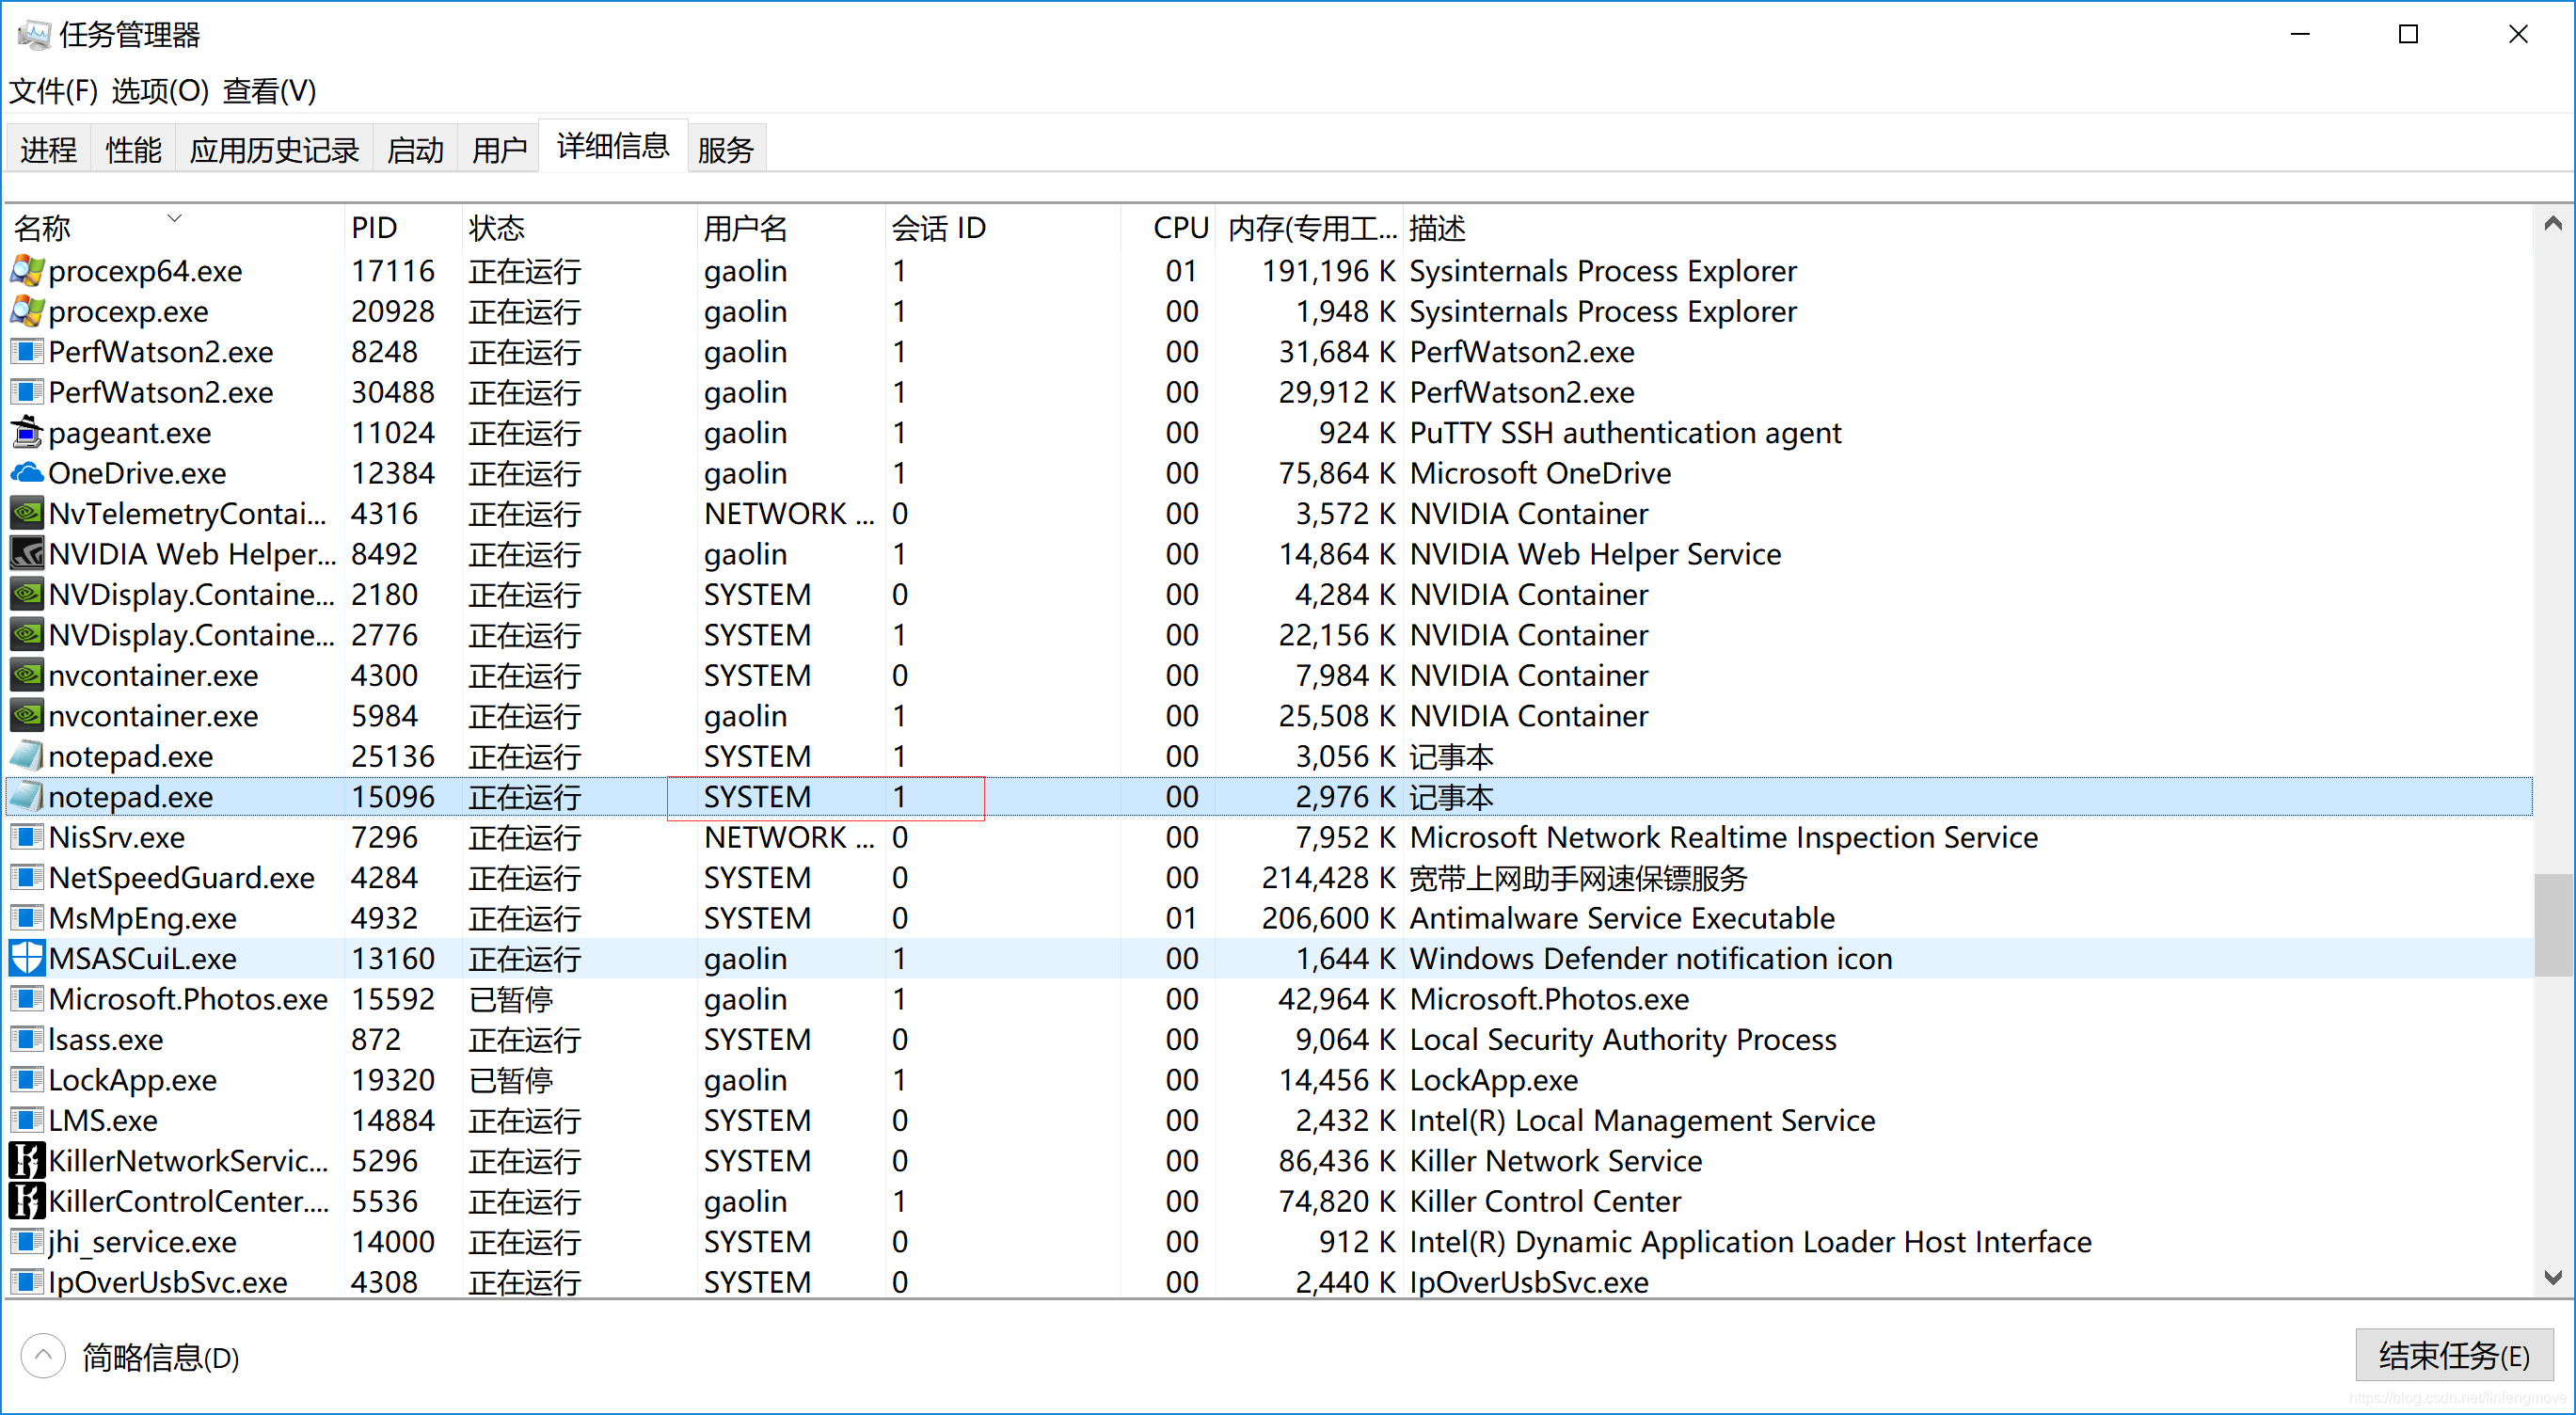Click the 结束任务(E) button
Image resolution: width=2576 pixels, height=1415 pixels.
pos(2453,1355)
